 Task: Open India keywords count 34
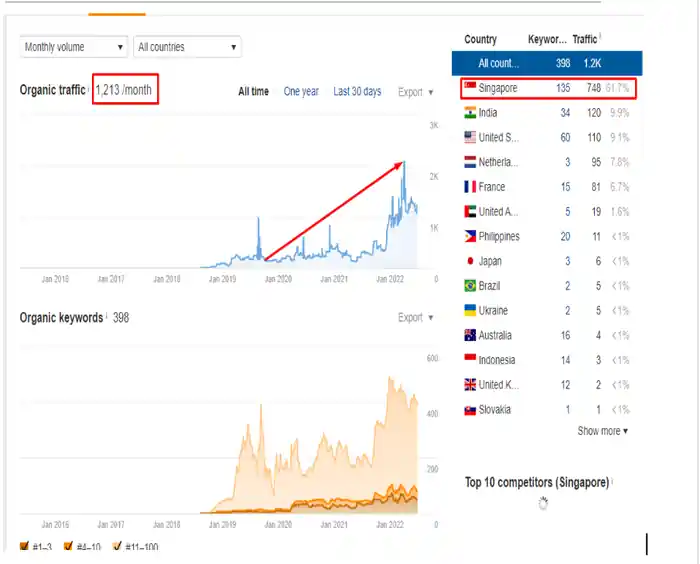pos(565,113)
